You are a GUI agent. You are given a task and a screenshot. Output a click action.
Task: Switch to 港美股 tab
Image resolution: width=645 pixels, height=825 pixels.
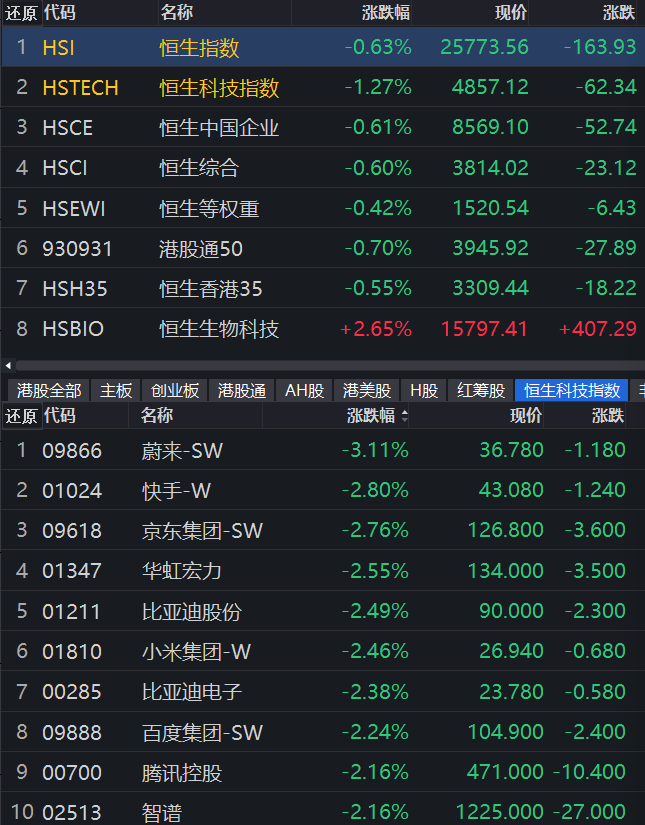coord(367,390)
